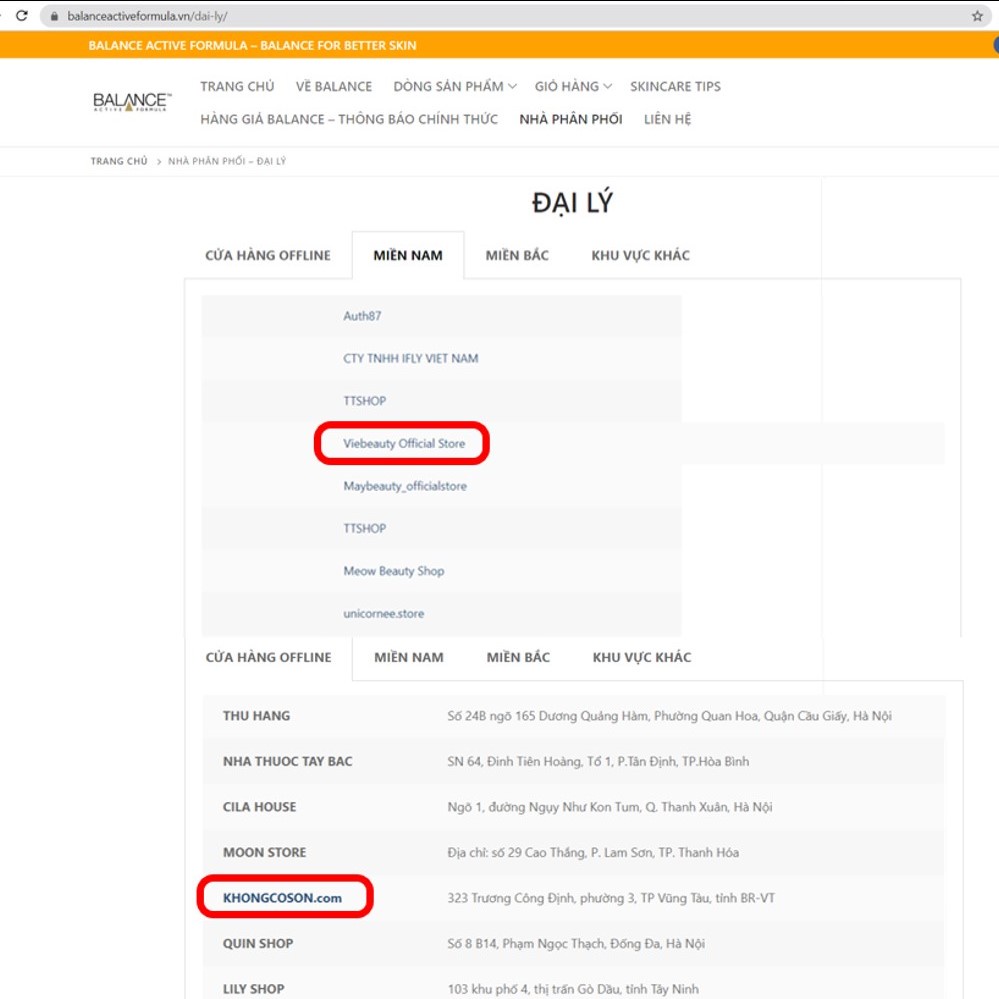Go to the Về Balance page
The width and height of the screenshot is (999, 999).
(x=334, y=86)
